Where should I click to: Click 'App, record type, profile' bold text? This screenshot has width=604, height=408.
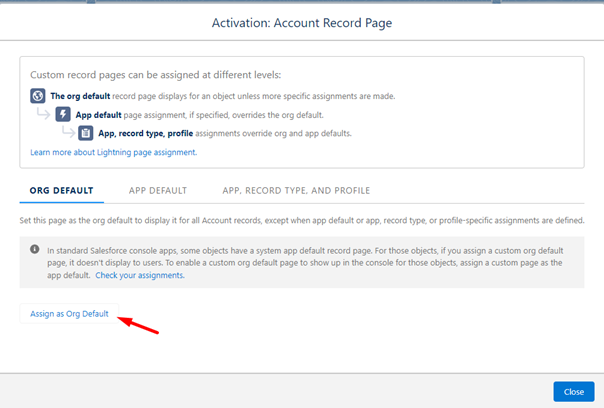tap(146, 133)
